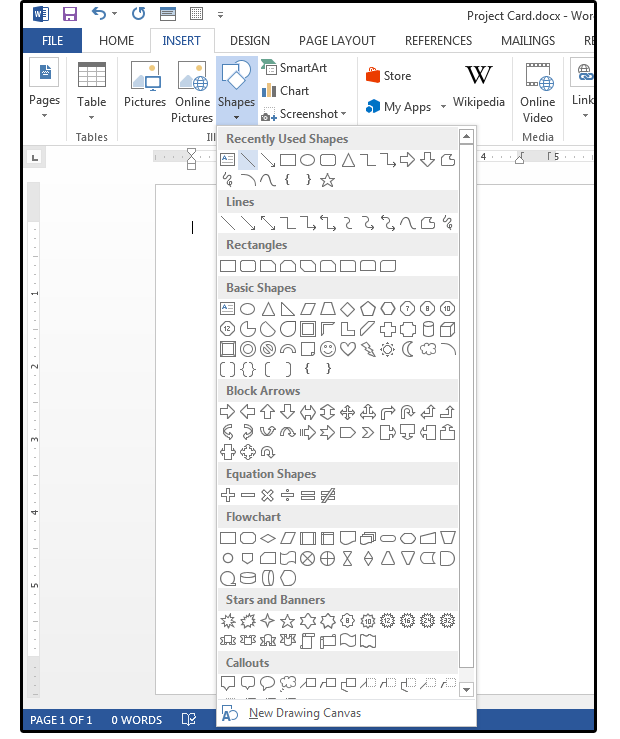The image size is (620, 739).
Task: Click the quick access table grid icon
Action: click(x=196, y=14)
